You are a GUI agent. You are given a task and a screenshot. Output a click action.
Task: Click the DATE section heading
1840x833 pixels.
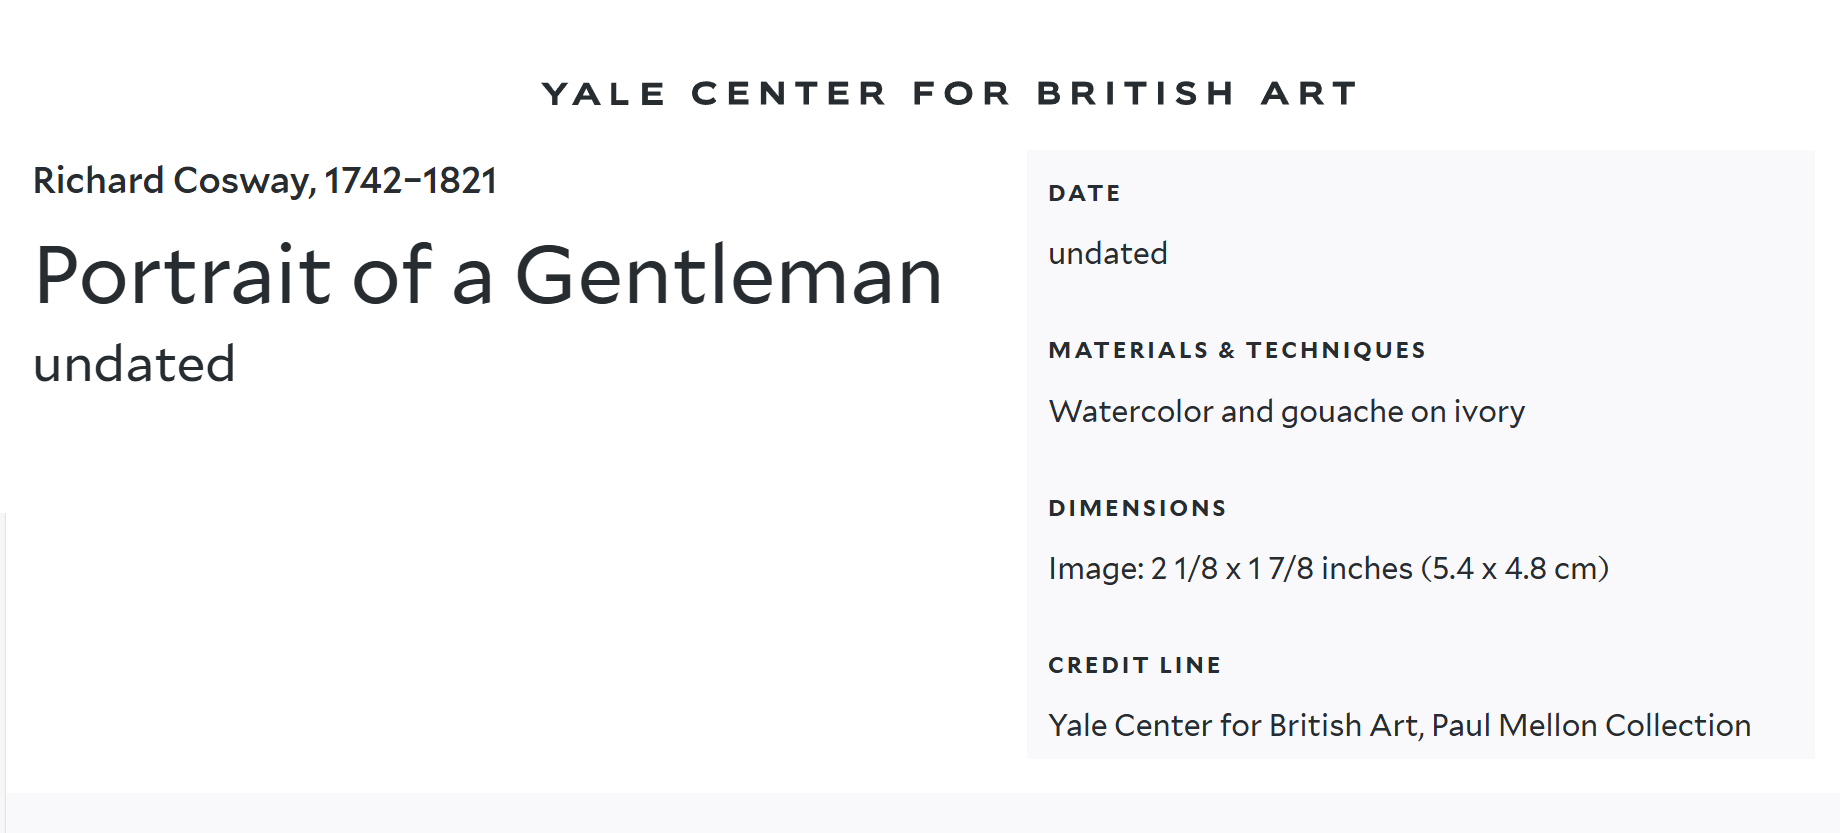point(1084,193)
